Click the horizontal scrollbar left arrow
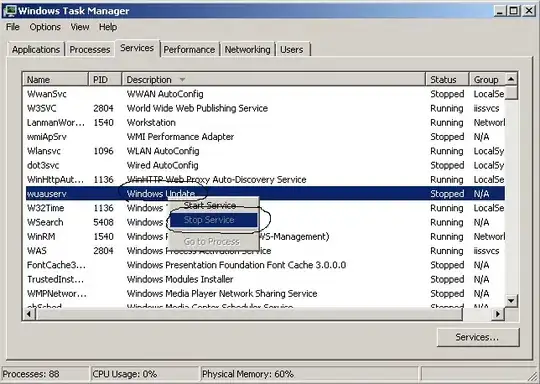Screen dimensions: 540x384 pyautogui.click(x=29, y=314)
